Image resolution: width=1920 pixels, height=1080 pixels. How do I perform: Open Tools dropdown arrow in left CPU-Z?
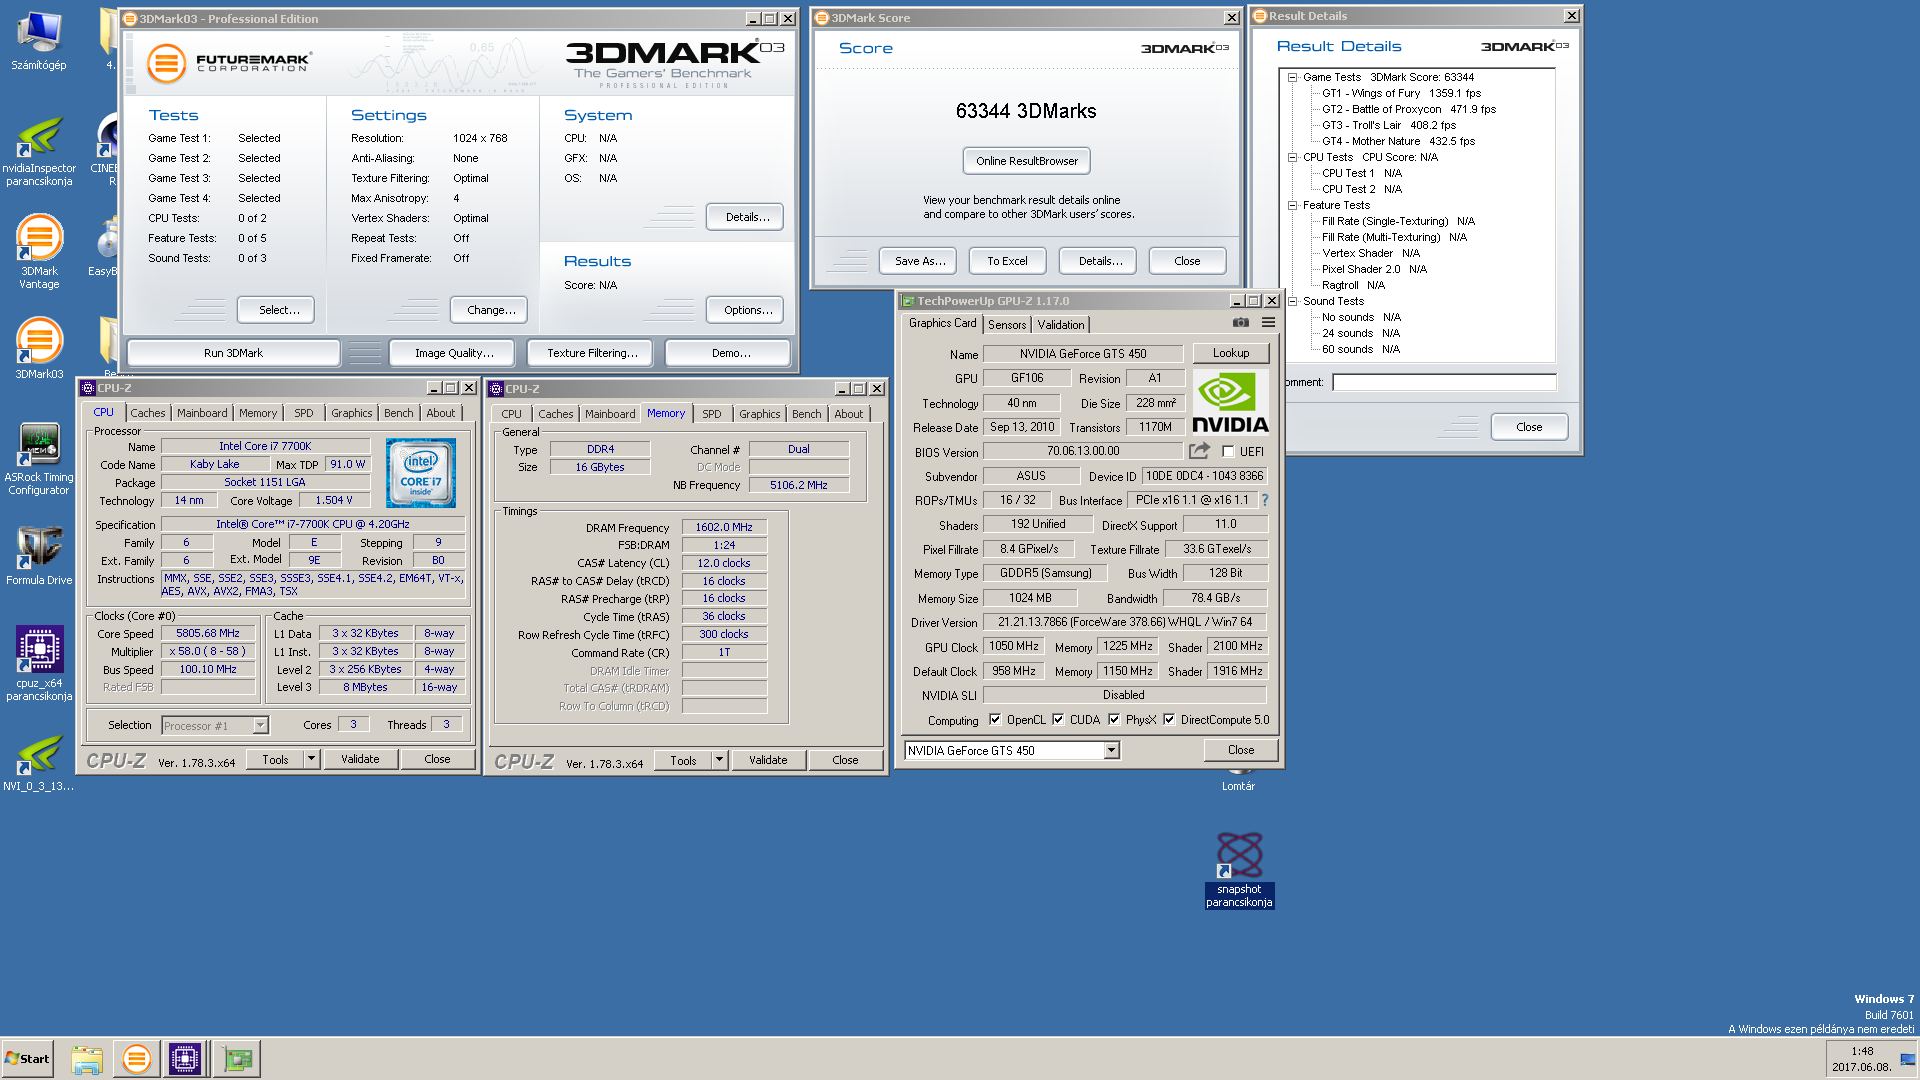pos(311,760)
